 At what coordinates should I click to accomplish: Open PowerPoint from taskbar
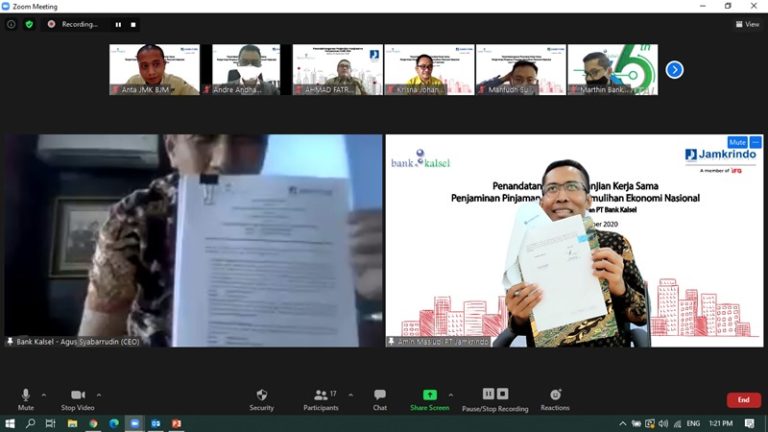point(176,424)
